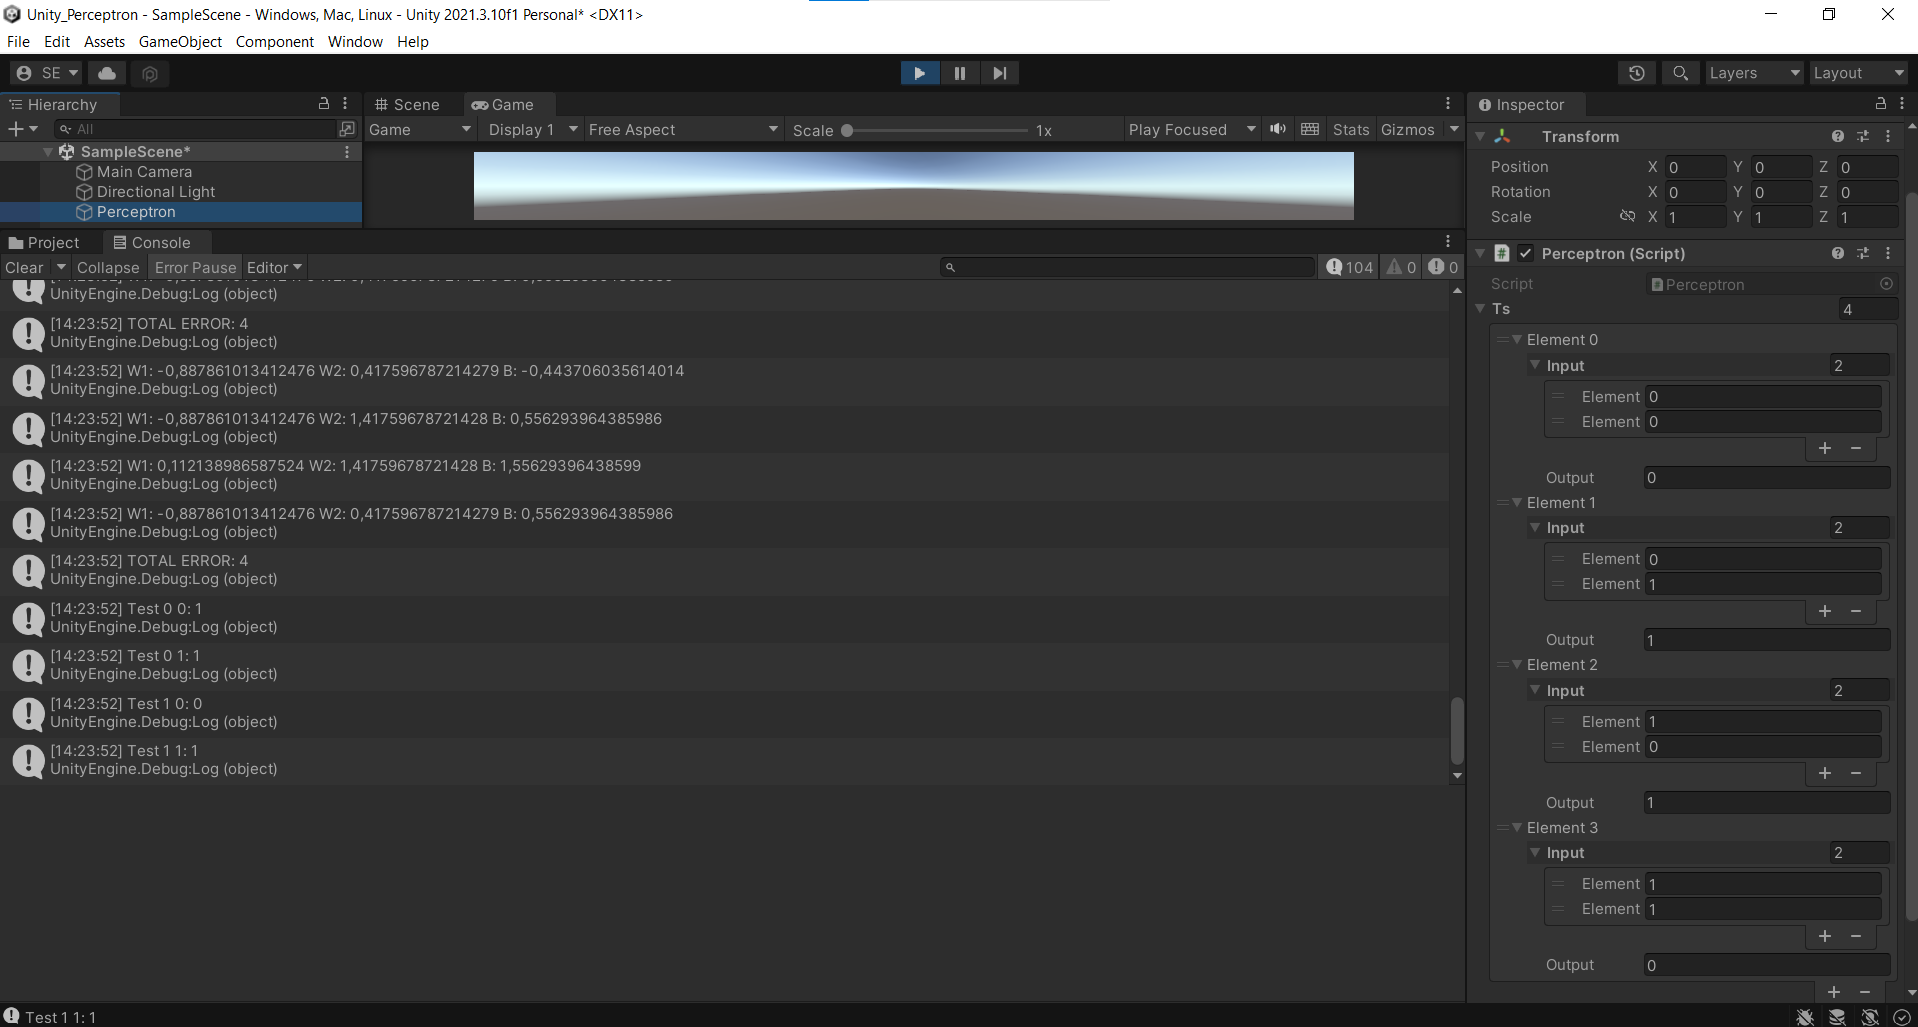Viewport: 1918px width, 1027px height.
Task: Click the Console search field
Action: pos(1128,267)
